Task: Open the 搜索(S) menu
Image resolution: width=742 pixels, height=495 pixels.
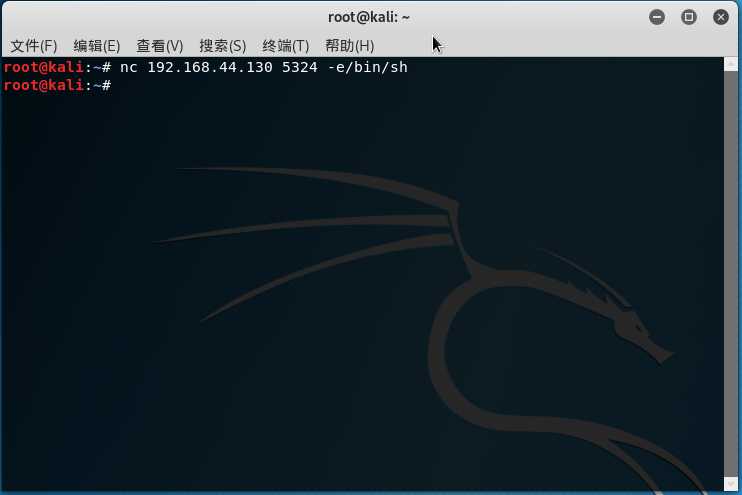Action: tap(222, 46)
